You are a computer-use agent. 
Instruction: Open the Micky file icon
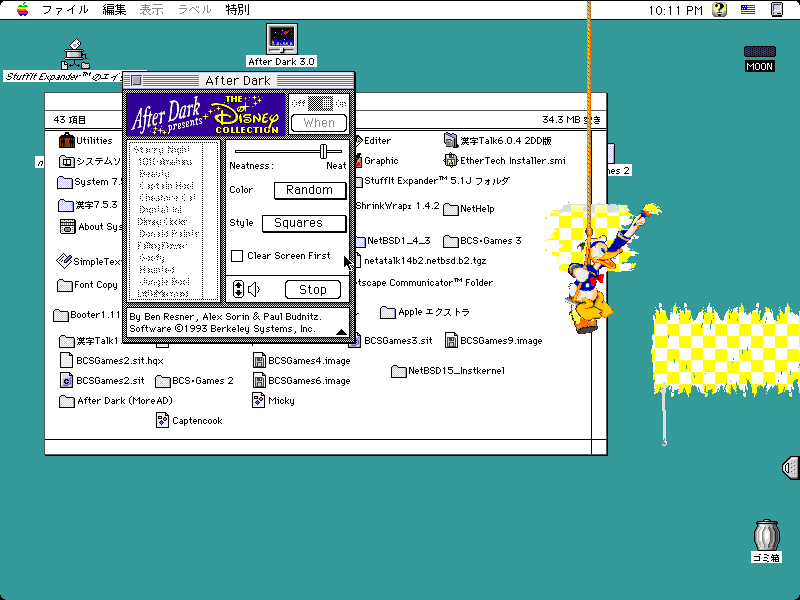[259, 400]
